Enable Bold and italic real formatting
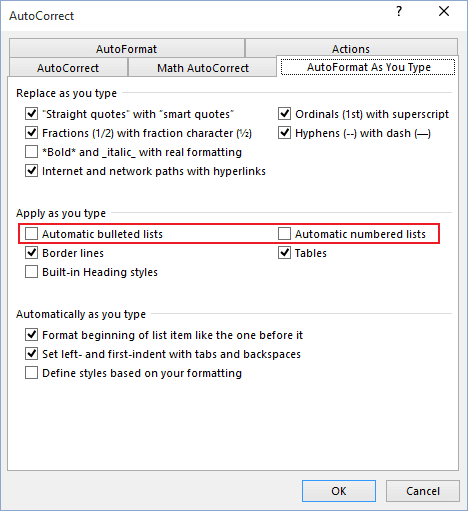The width and height of the screenshot is (468, 511). click(x=32, y=152)
